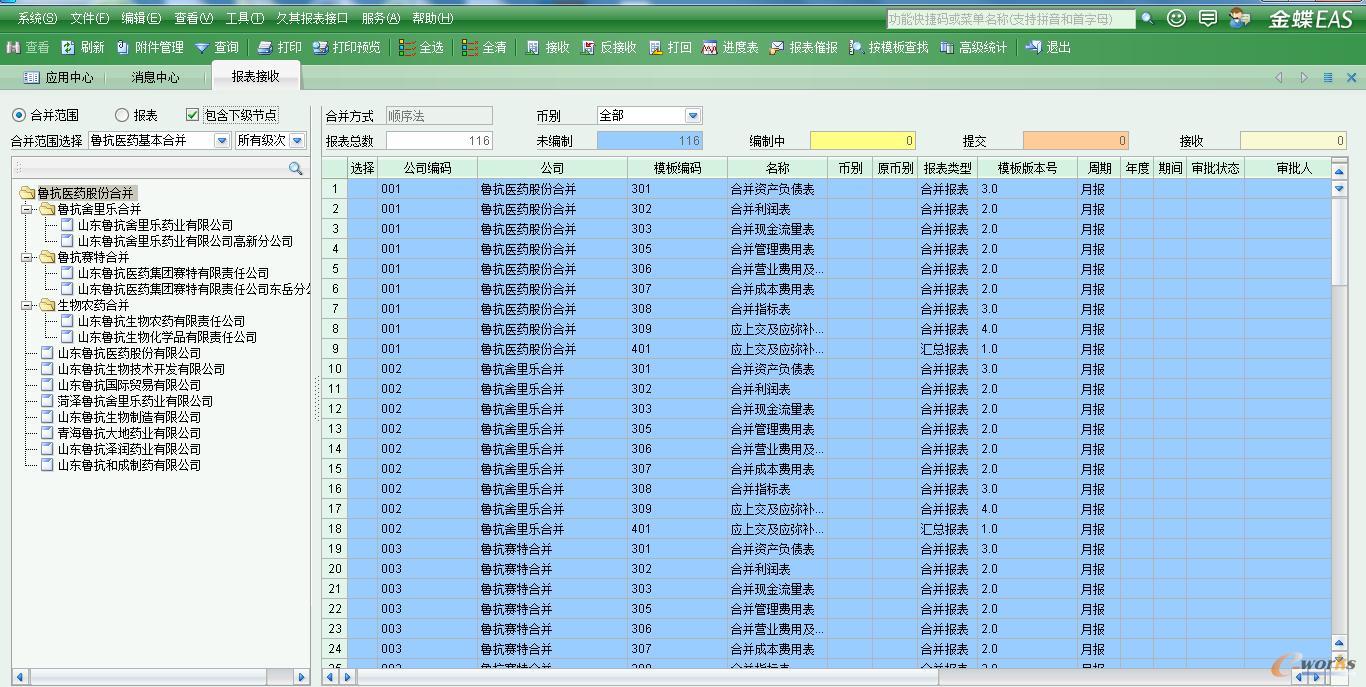Click the Receive (接收) toolbar icon

click(x=533, y=47)
